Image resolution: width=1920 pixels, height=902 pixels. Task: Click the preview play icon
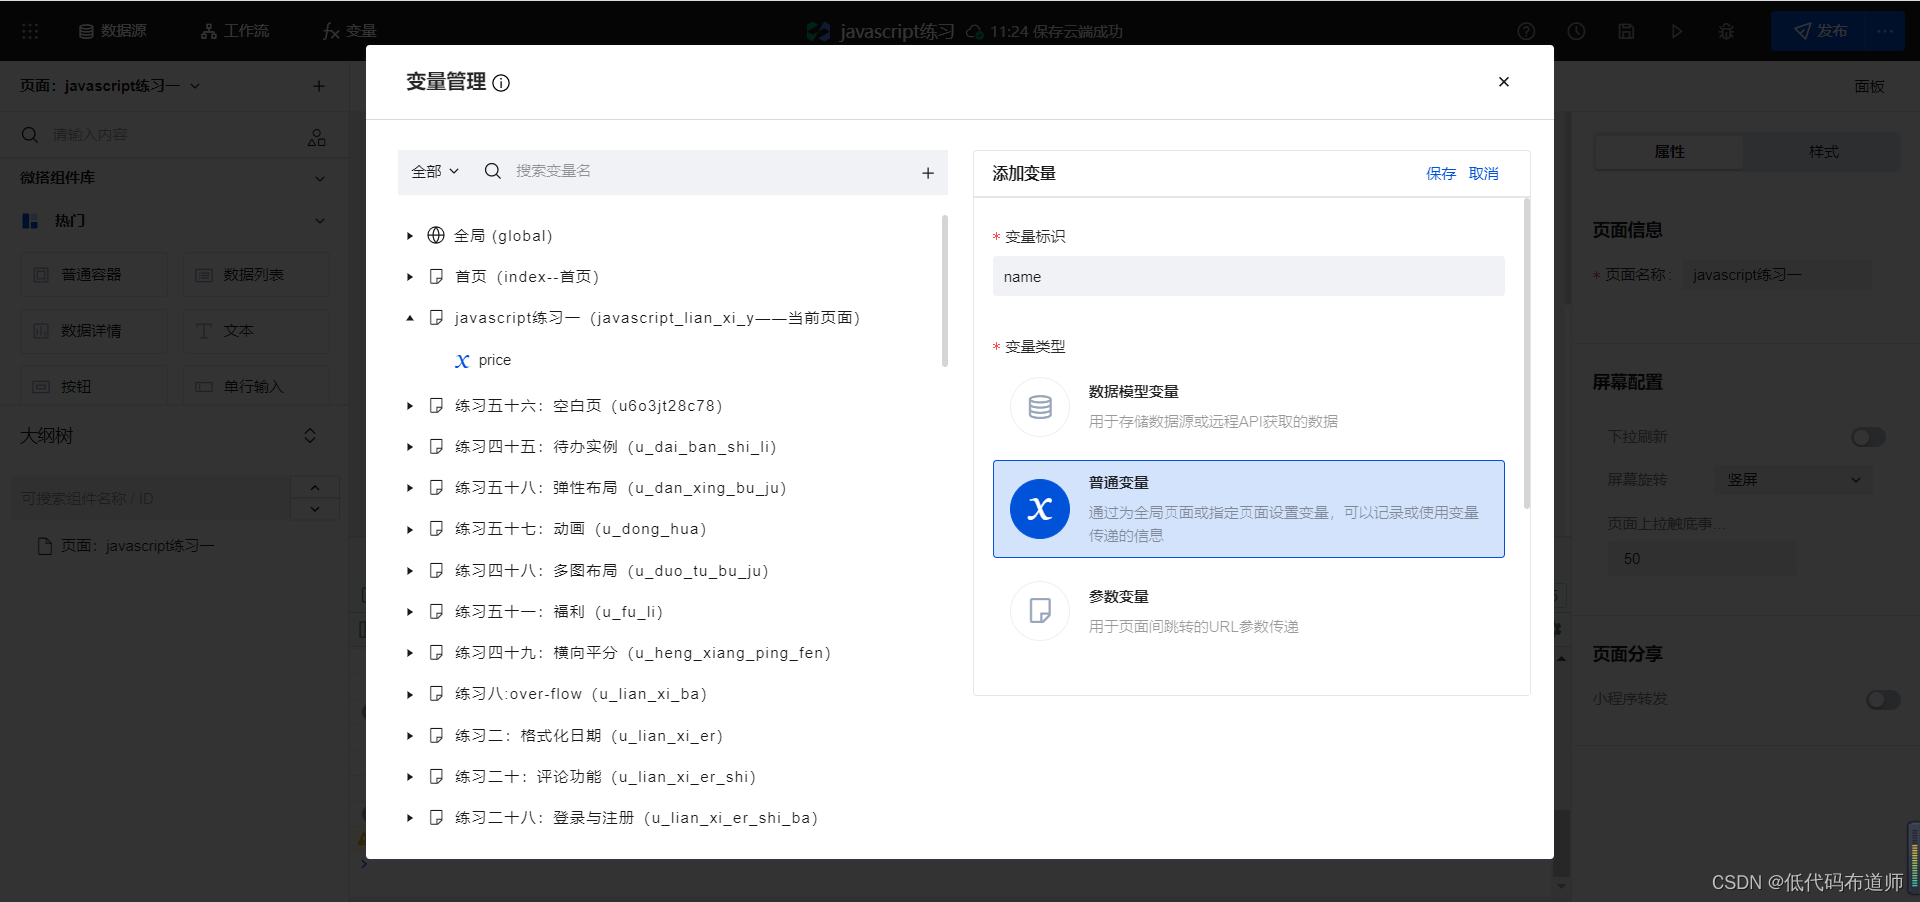[x=1676, y=31]
